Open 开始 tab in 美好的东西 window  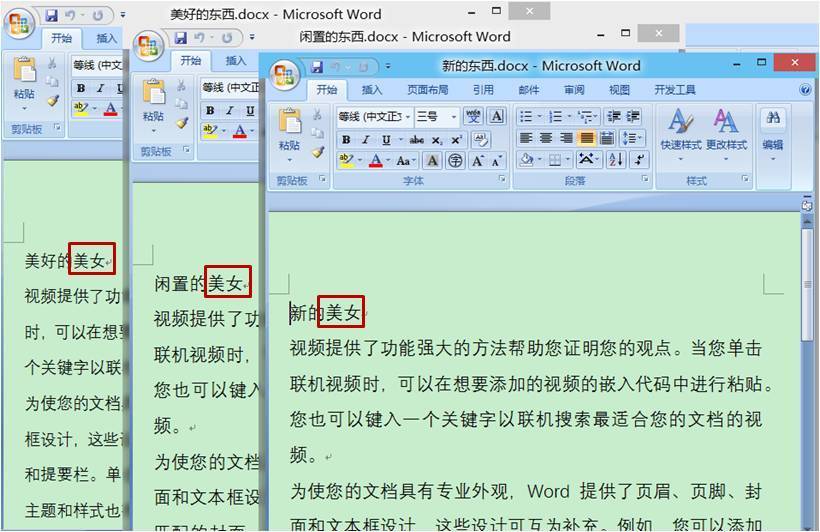pyautogui.click(x=62, y=38)
